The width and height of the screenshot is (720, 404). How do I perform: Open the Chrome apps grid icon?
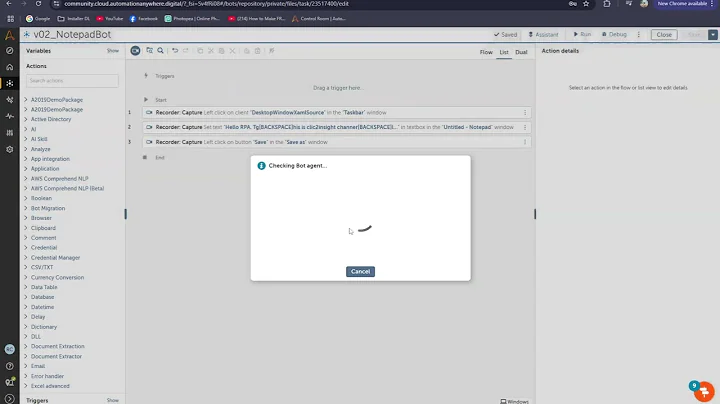point(10,19)
